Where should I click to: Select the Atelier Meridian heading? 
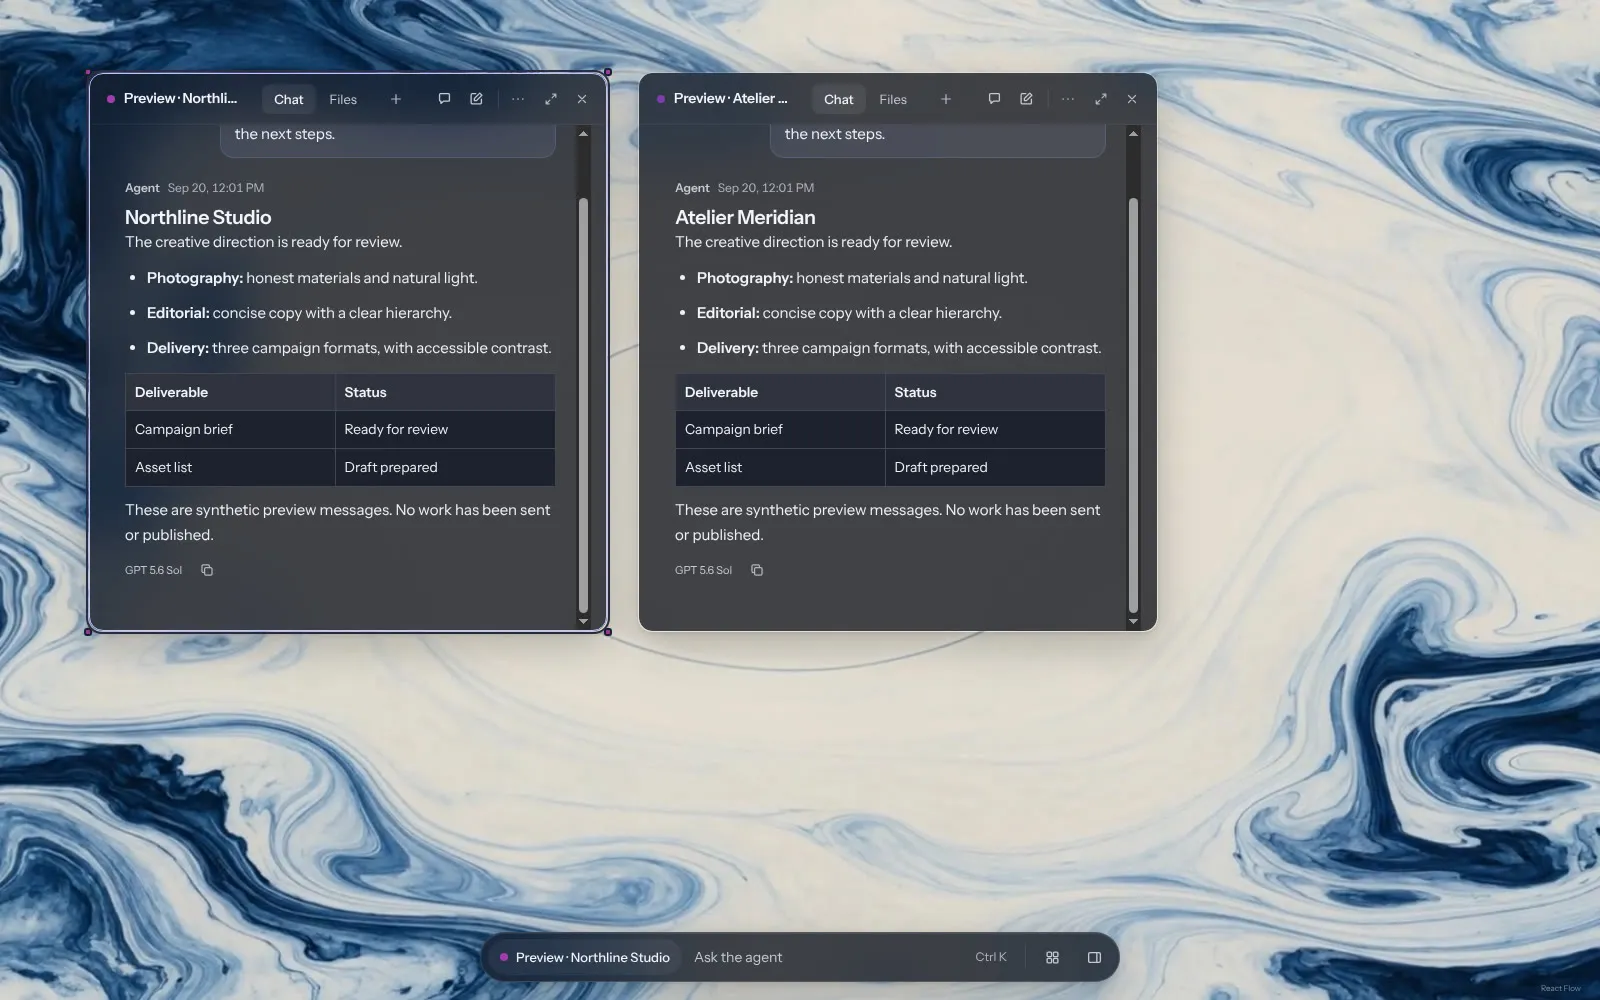pyautogui.click(x=745, y=217)
